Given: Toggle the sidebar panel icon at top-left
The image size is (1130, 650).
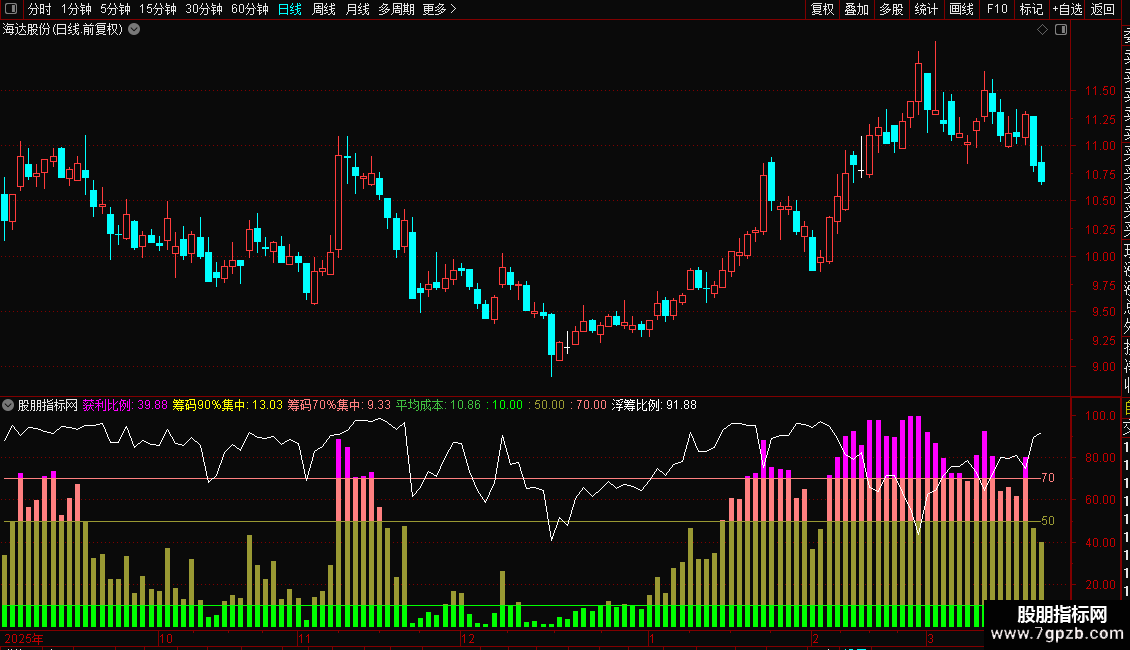Looking at the screenshot, I should coord(10,9).
